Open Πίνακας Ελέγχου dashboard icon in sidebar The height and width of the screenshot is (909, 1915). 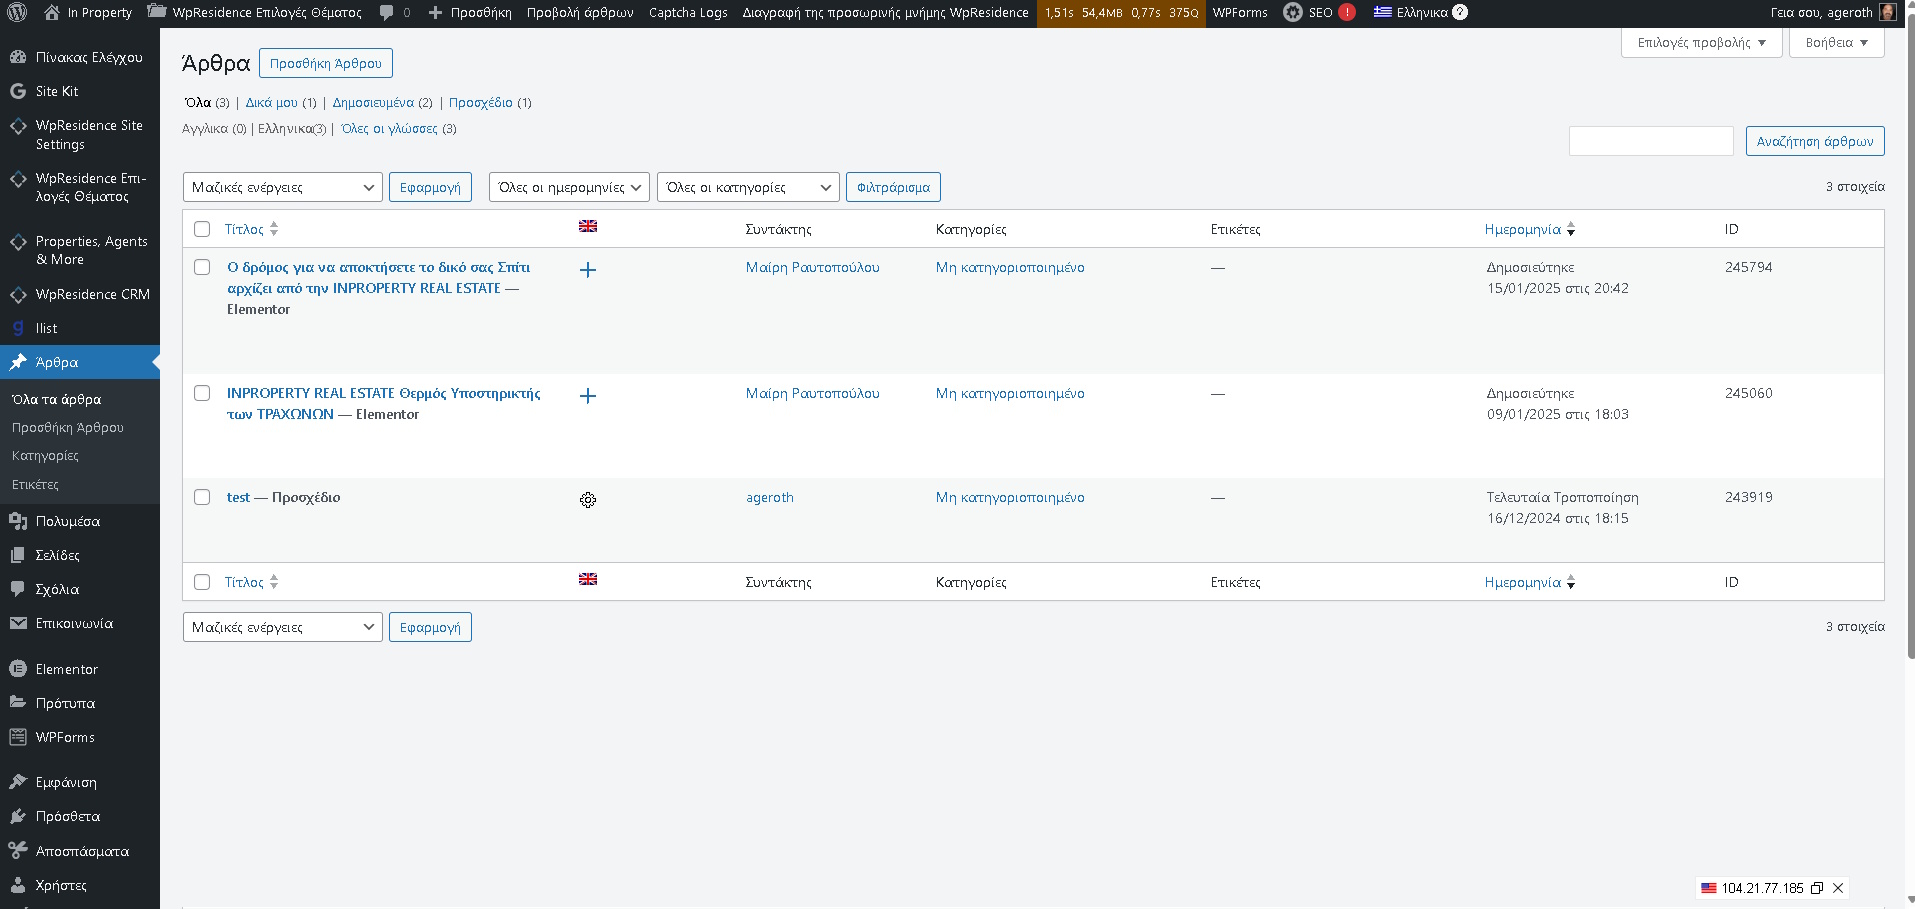click(x=18, y=57)
